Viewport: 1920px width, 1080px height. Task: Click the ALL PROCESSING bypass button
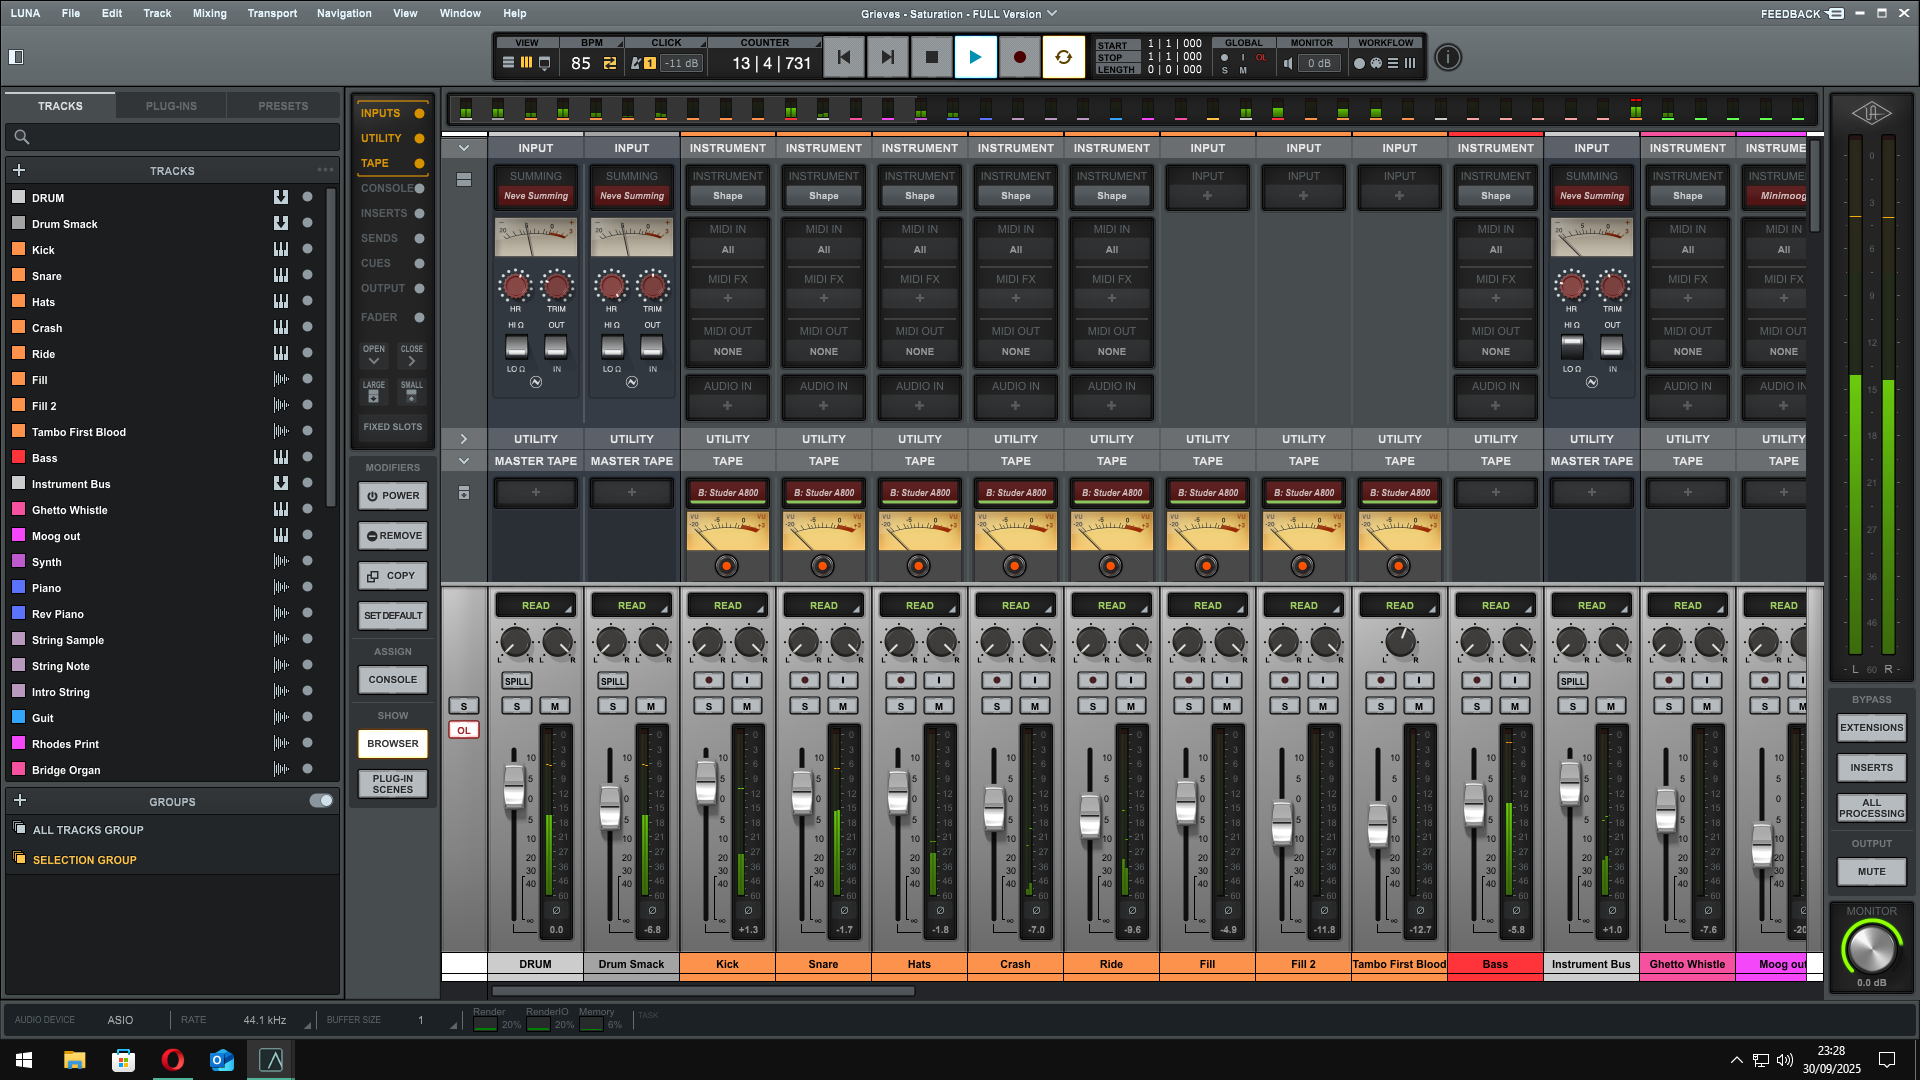1871,808
